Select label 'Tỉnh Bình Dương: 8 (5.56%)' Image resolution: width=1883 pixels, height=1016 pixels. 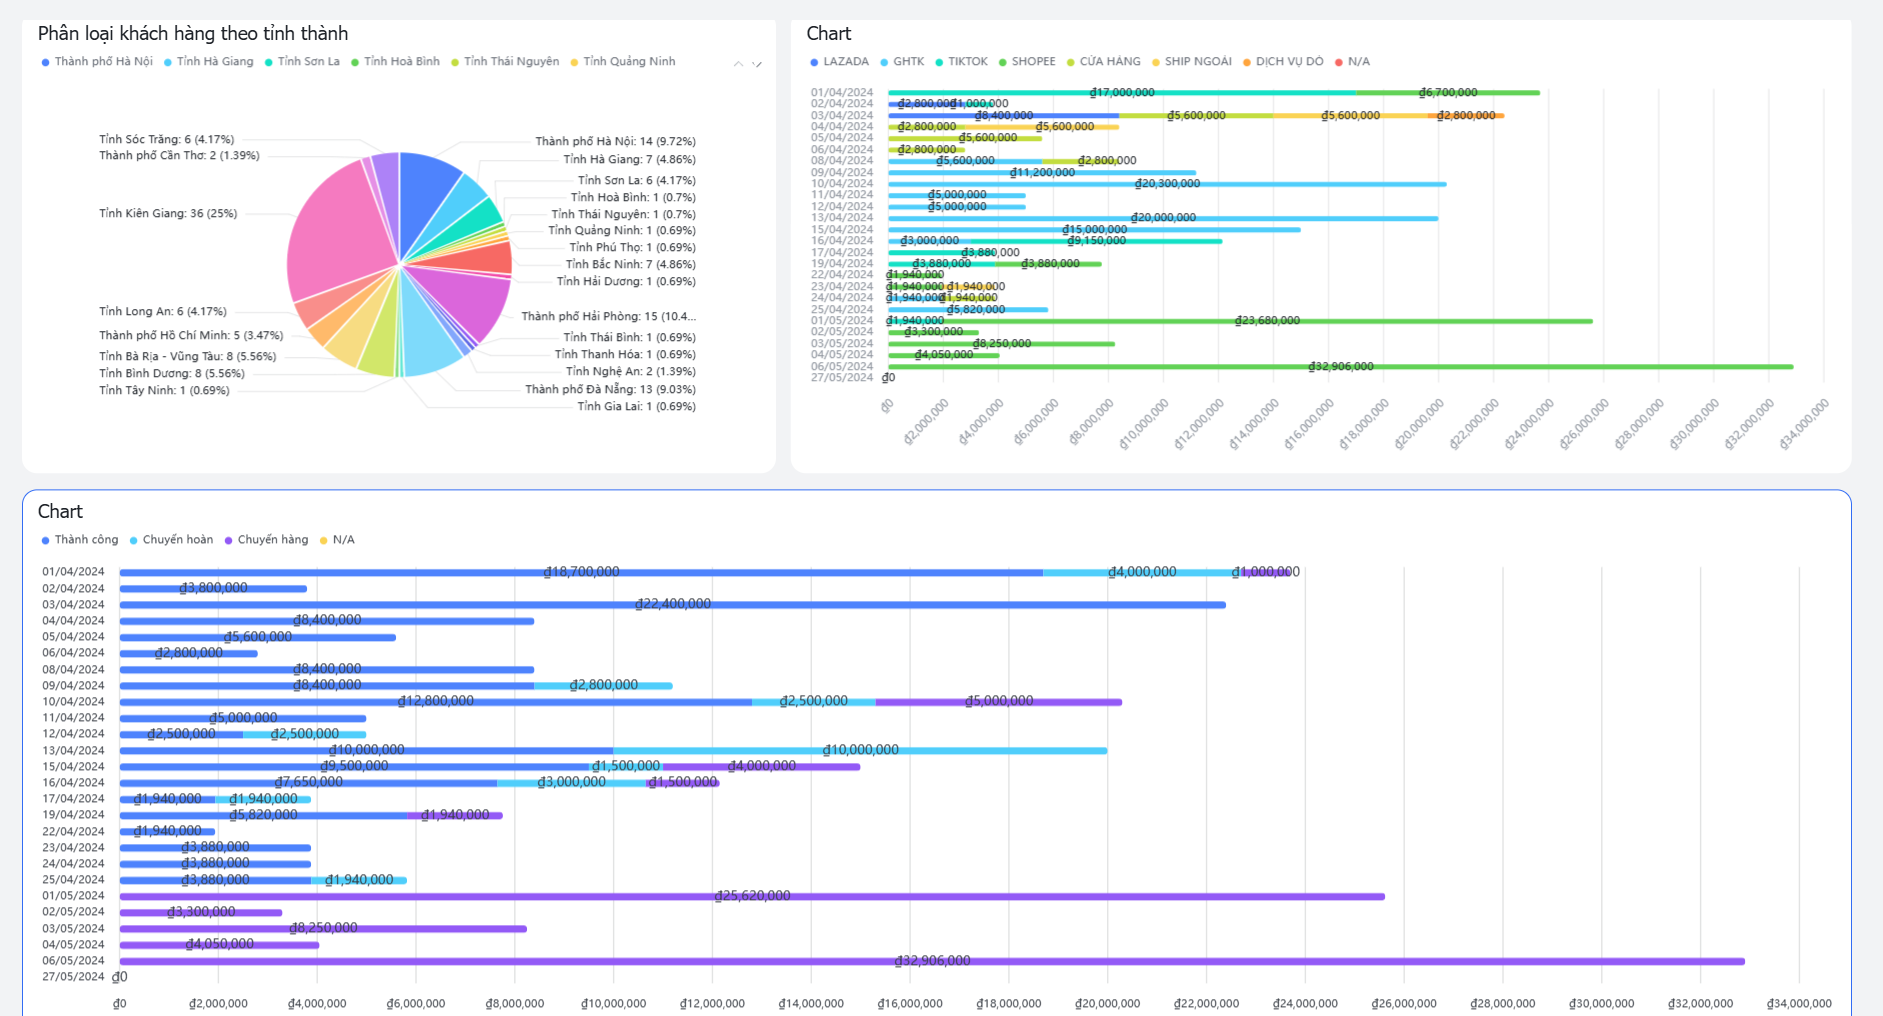pos(171,374)
